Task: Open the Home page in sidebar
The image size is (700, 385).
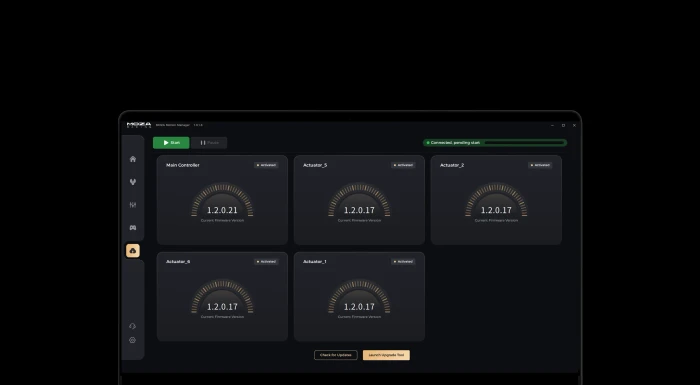Action: (x=133, y=159)
